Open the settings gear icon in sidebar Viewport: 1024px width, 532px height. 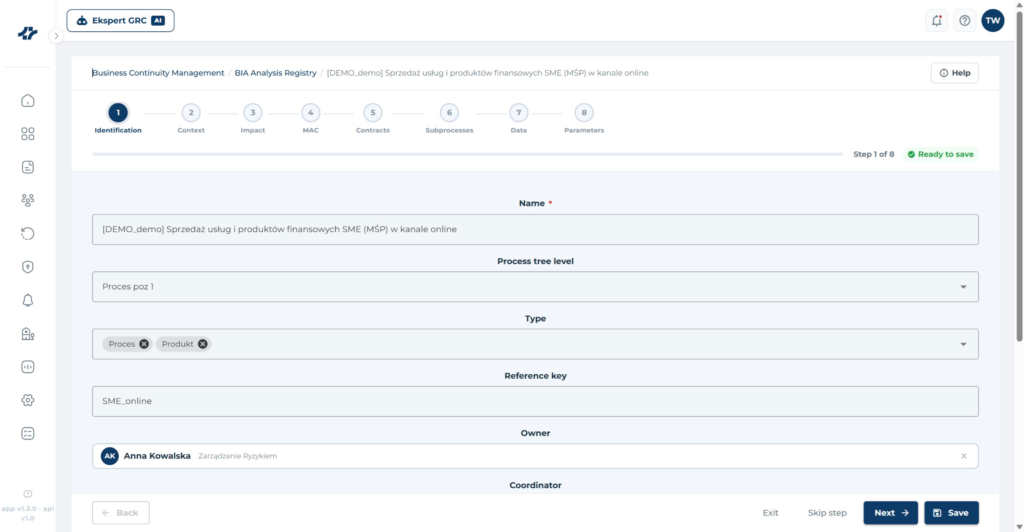pyautogui.click(x=27, y=400)
